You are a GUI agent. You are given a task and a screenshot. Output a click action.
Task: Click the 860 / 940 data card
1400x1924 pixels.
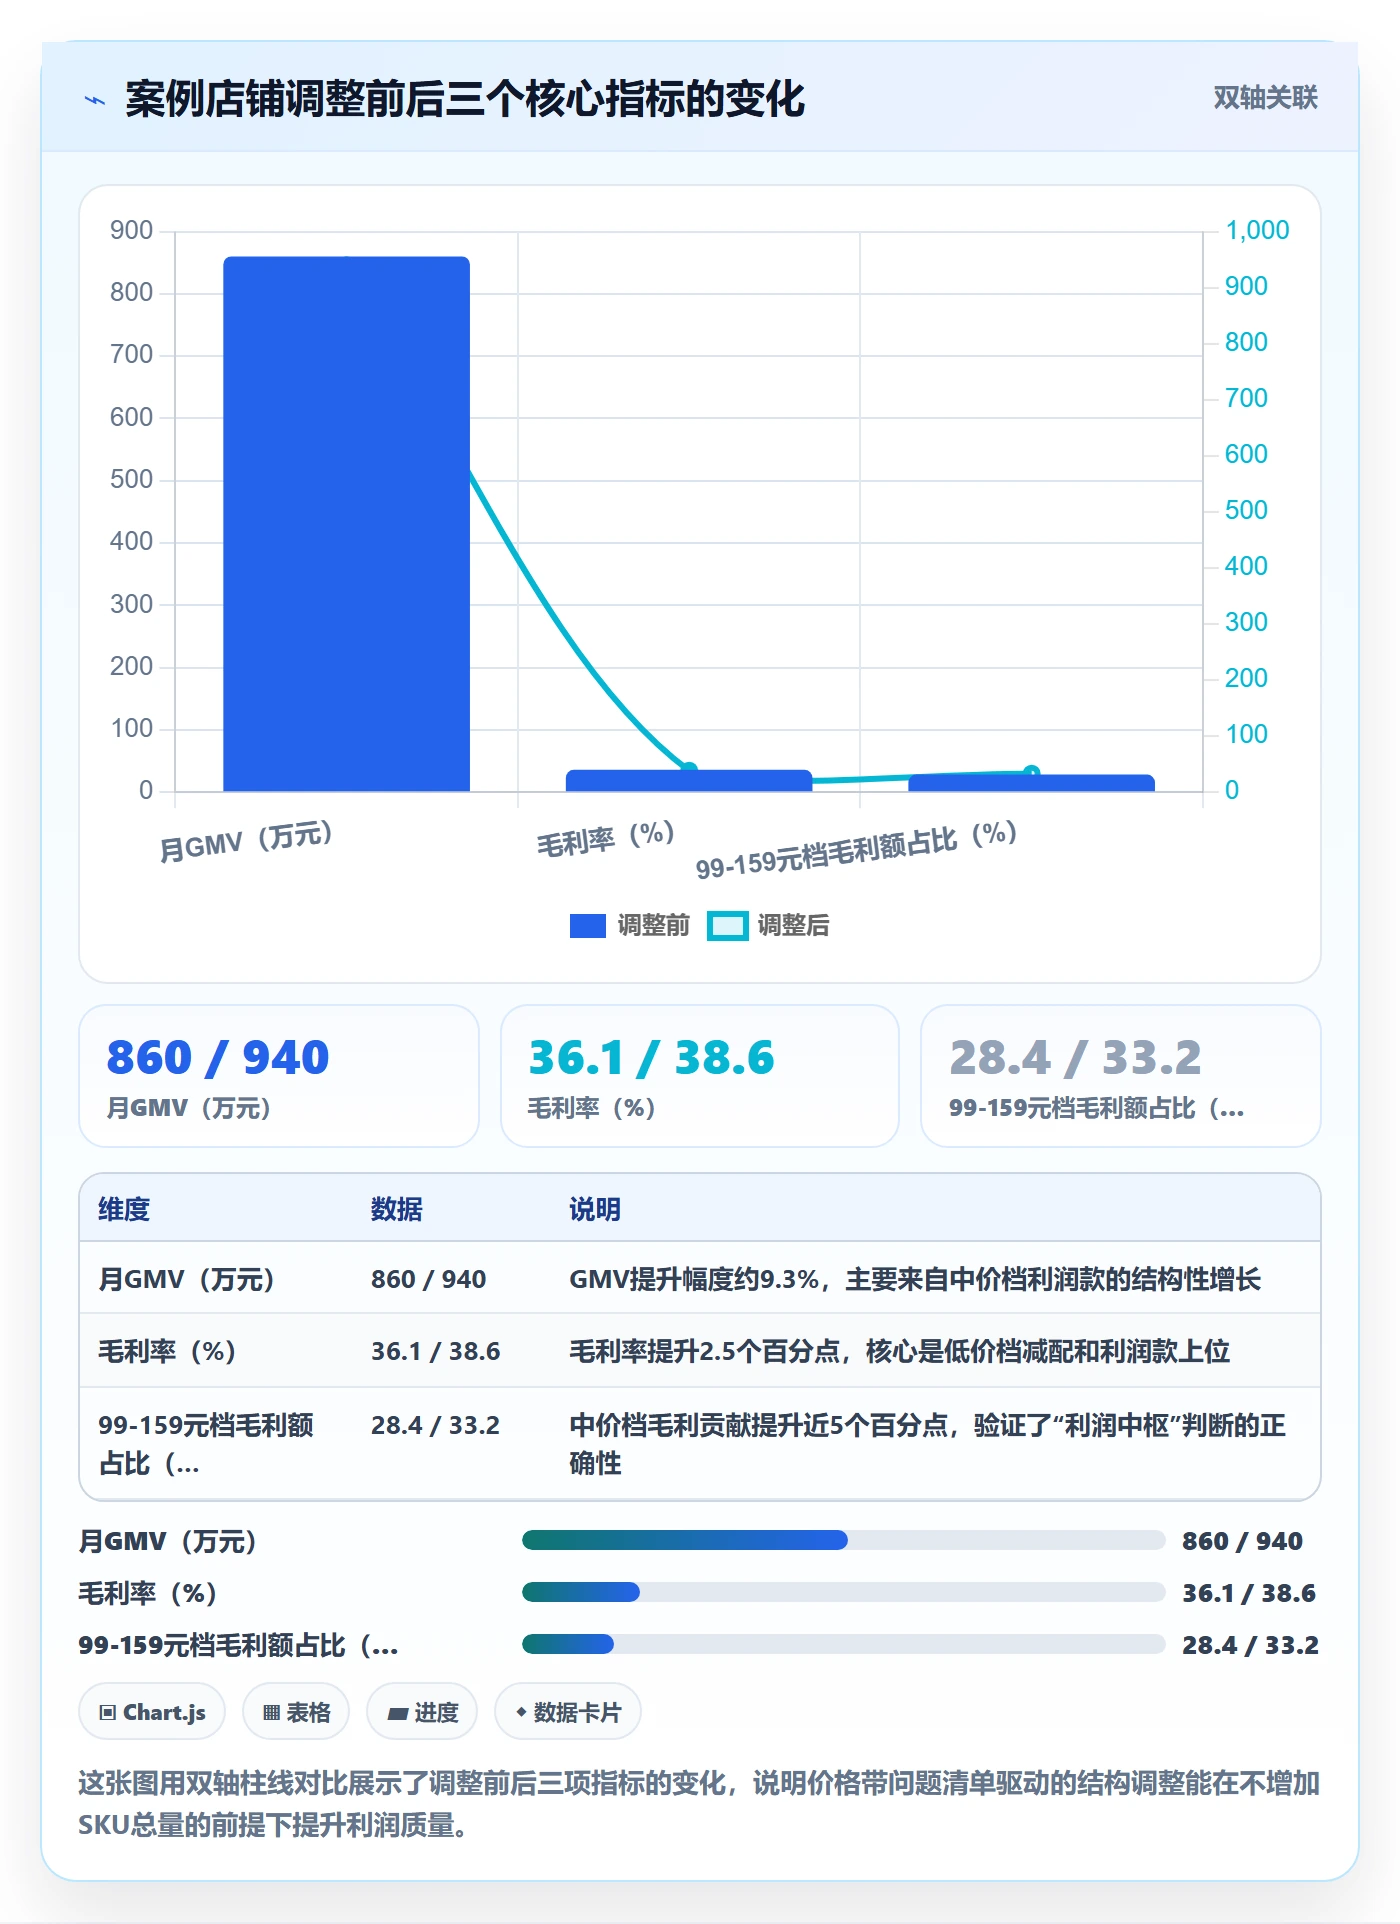click(x=279, y=1076)
